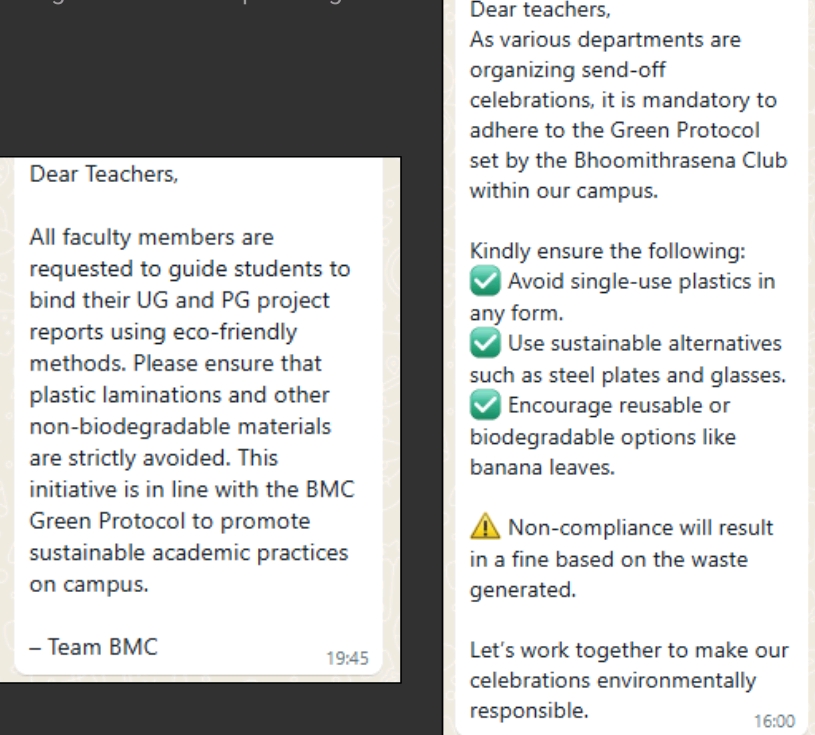Screen dimensions: 815x735
Task: Click the 16:00 timestamp on the right message
Action: click(x=774, y=721)
